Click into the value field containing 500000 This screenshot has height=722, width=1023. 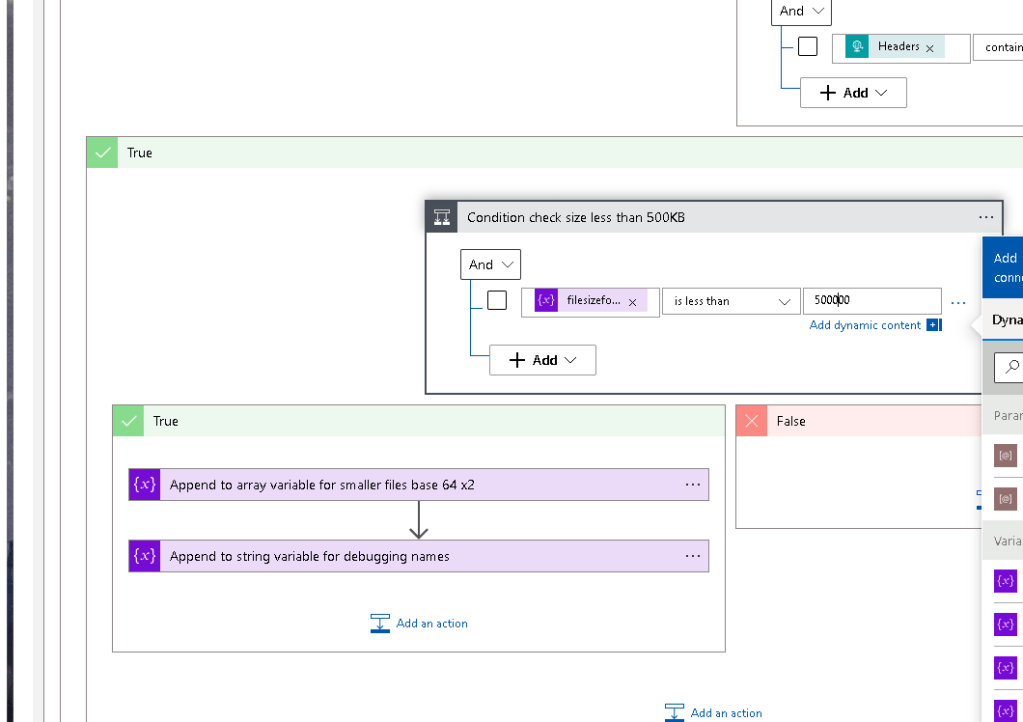pos(872,301)
